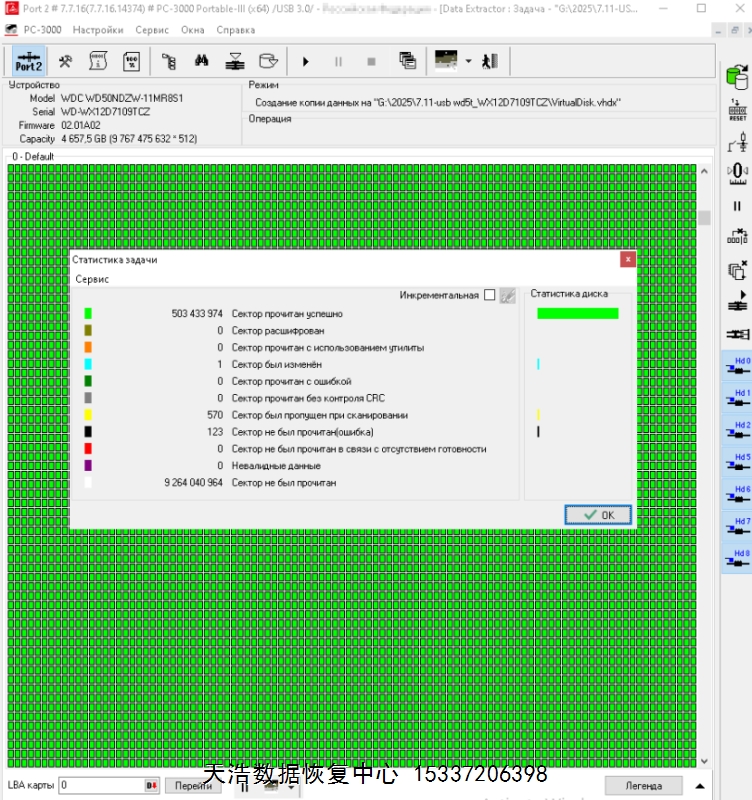
Task: Click the sector map scrollbar up arrow
Action: coord(704,171)
